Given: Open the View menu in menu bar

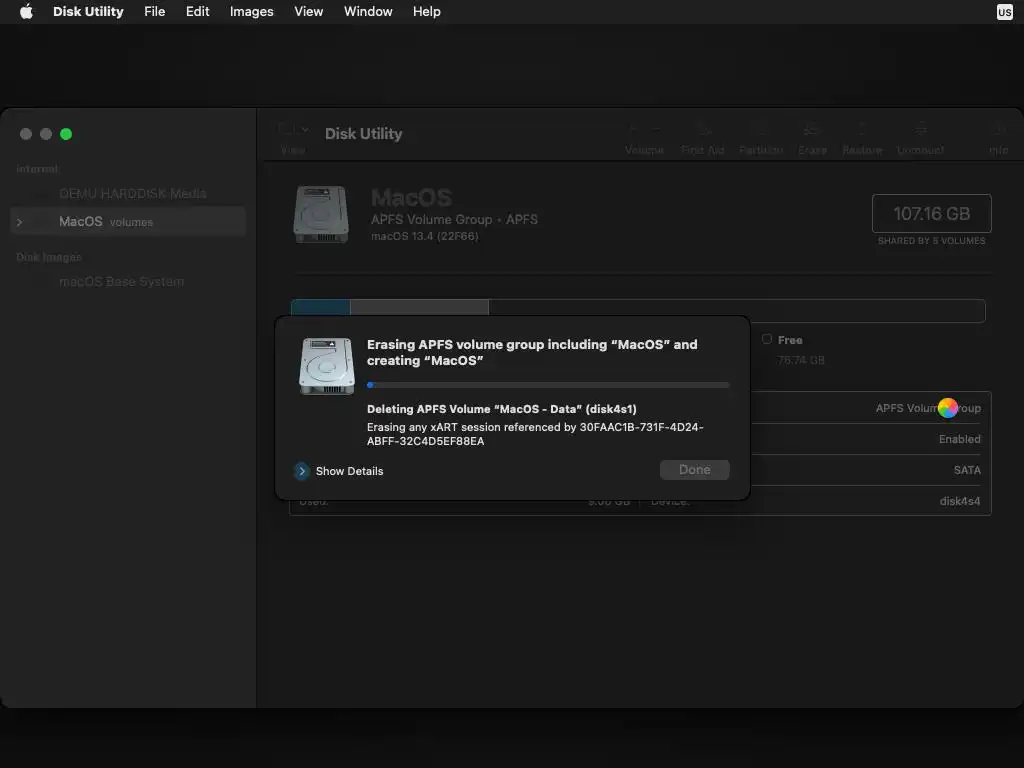Looking at the screenshot, I should coord(308,12).
